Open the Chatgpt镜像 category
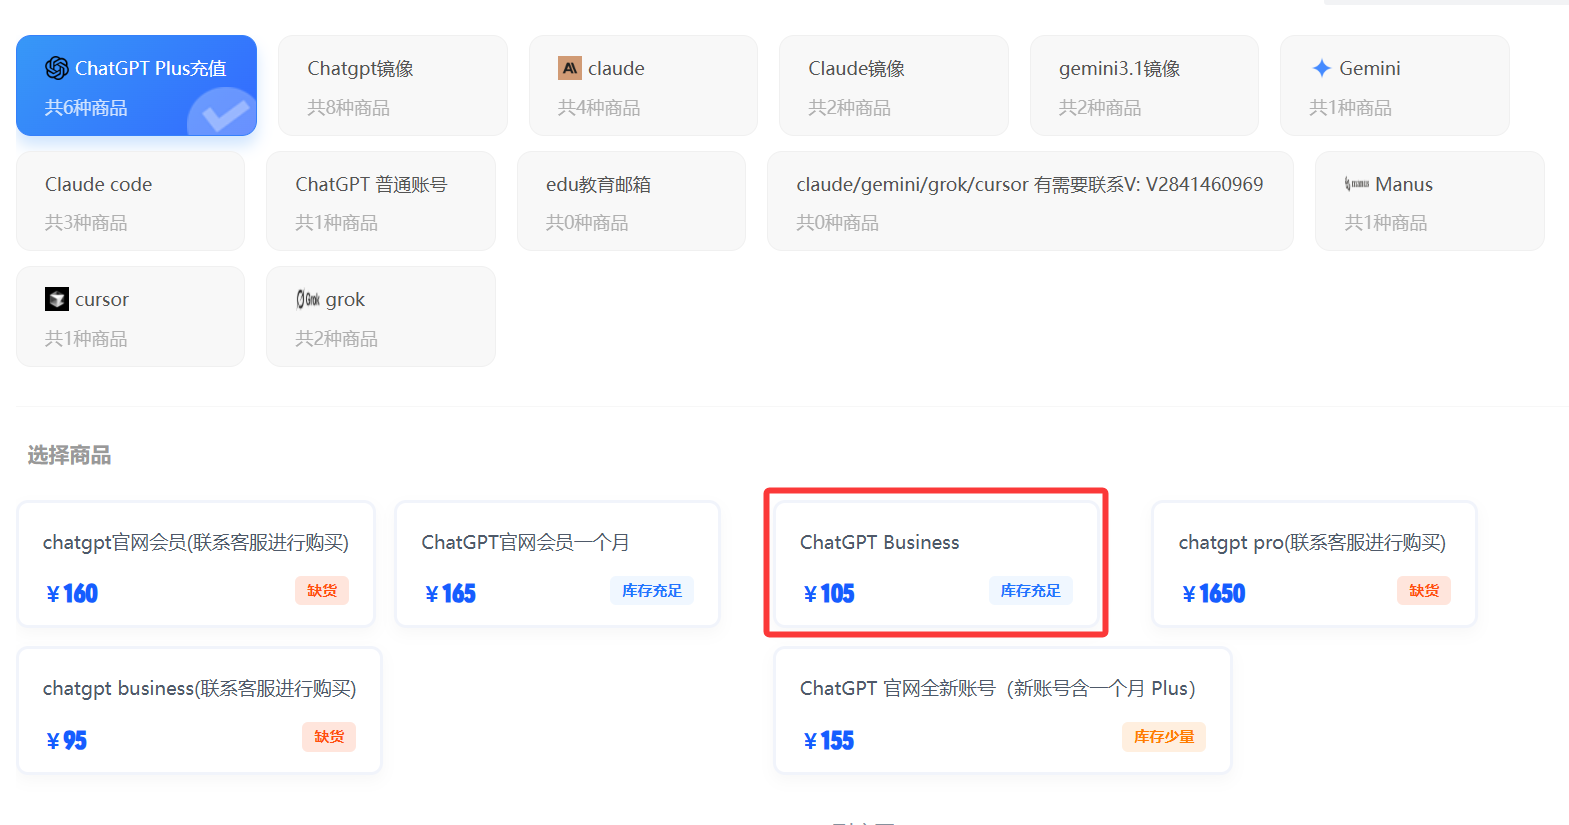This screenshot has height=825, width=1569. pos(393,86)
